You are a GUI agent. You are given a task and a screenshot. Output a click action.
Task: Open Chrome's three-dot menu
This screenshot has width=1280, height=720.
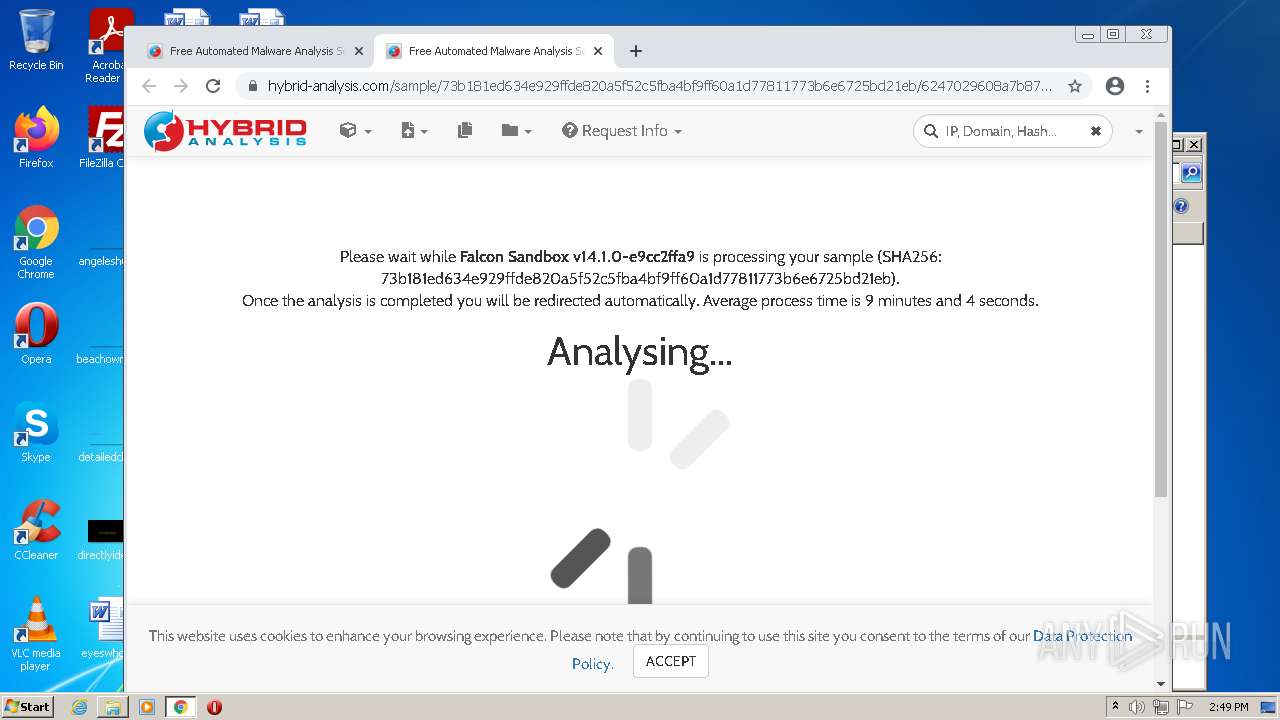point(1147,86)
